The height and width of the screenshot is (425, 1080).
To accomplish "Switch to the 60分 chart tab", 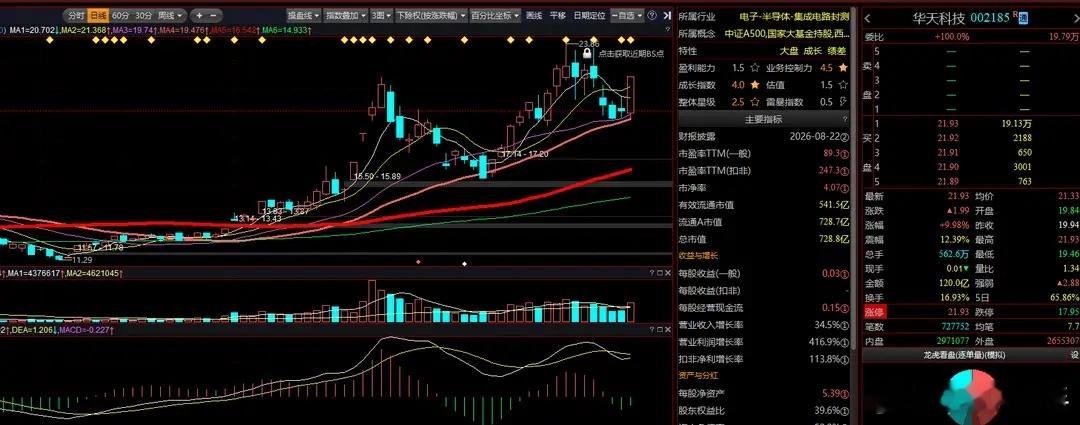I will coord(120,15).
